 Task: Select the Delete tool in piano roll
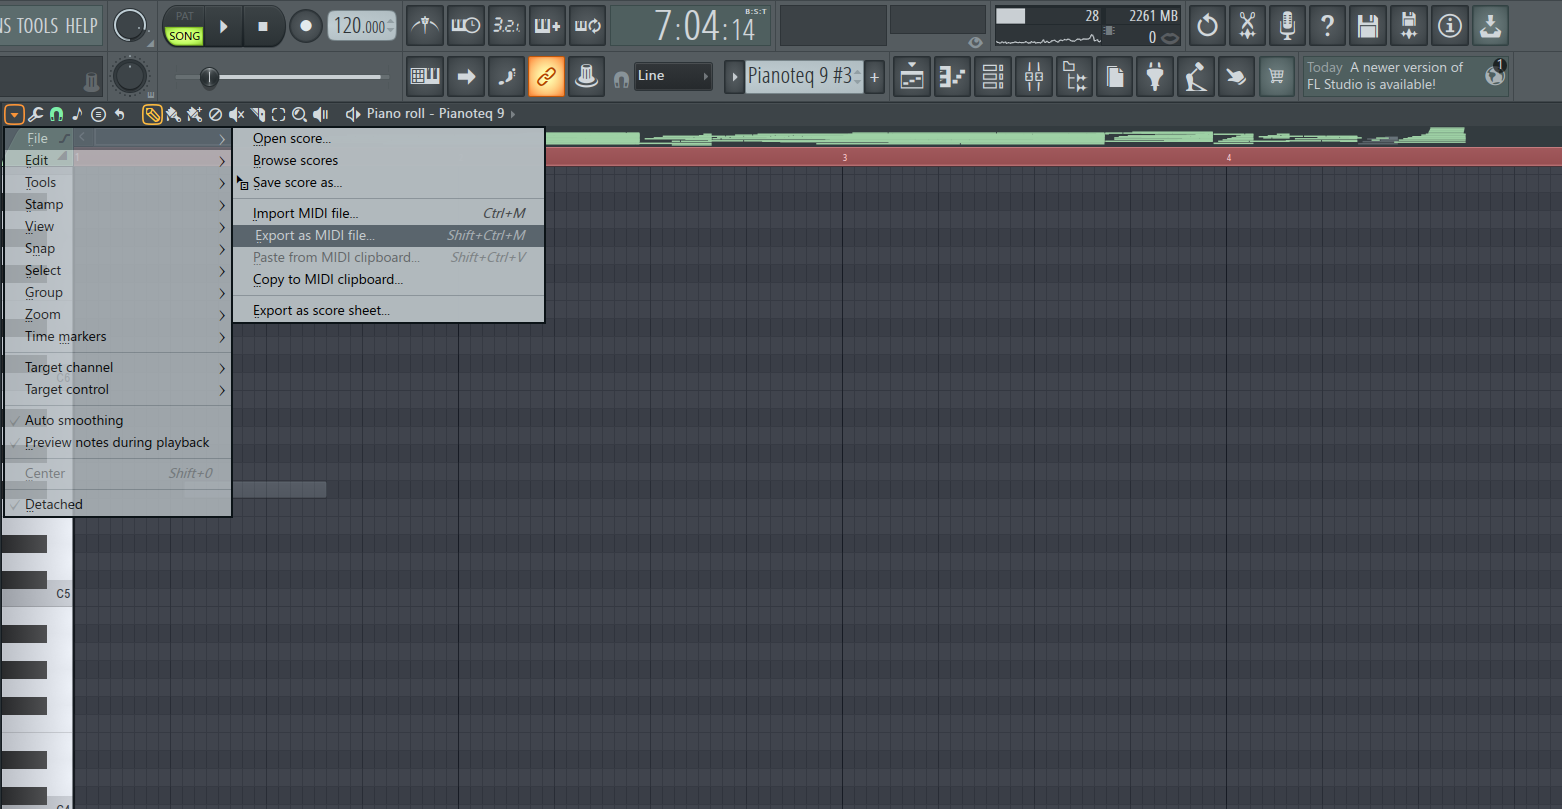215,114
